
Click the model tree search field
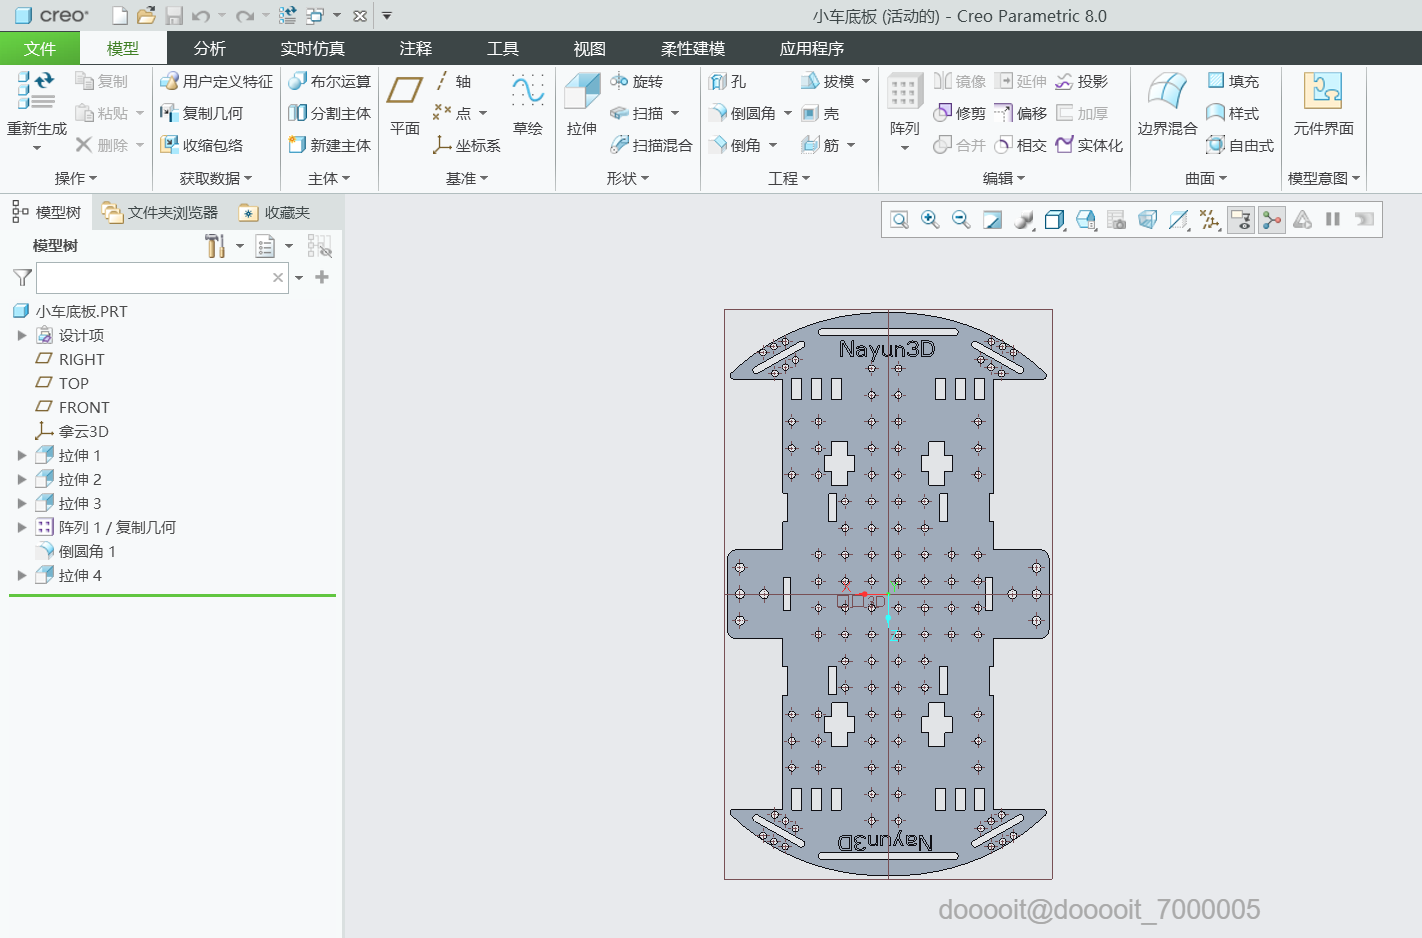coord(154,278)
